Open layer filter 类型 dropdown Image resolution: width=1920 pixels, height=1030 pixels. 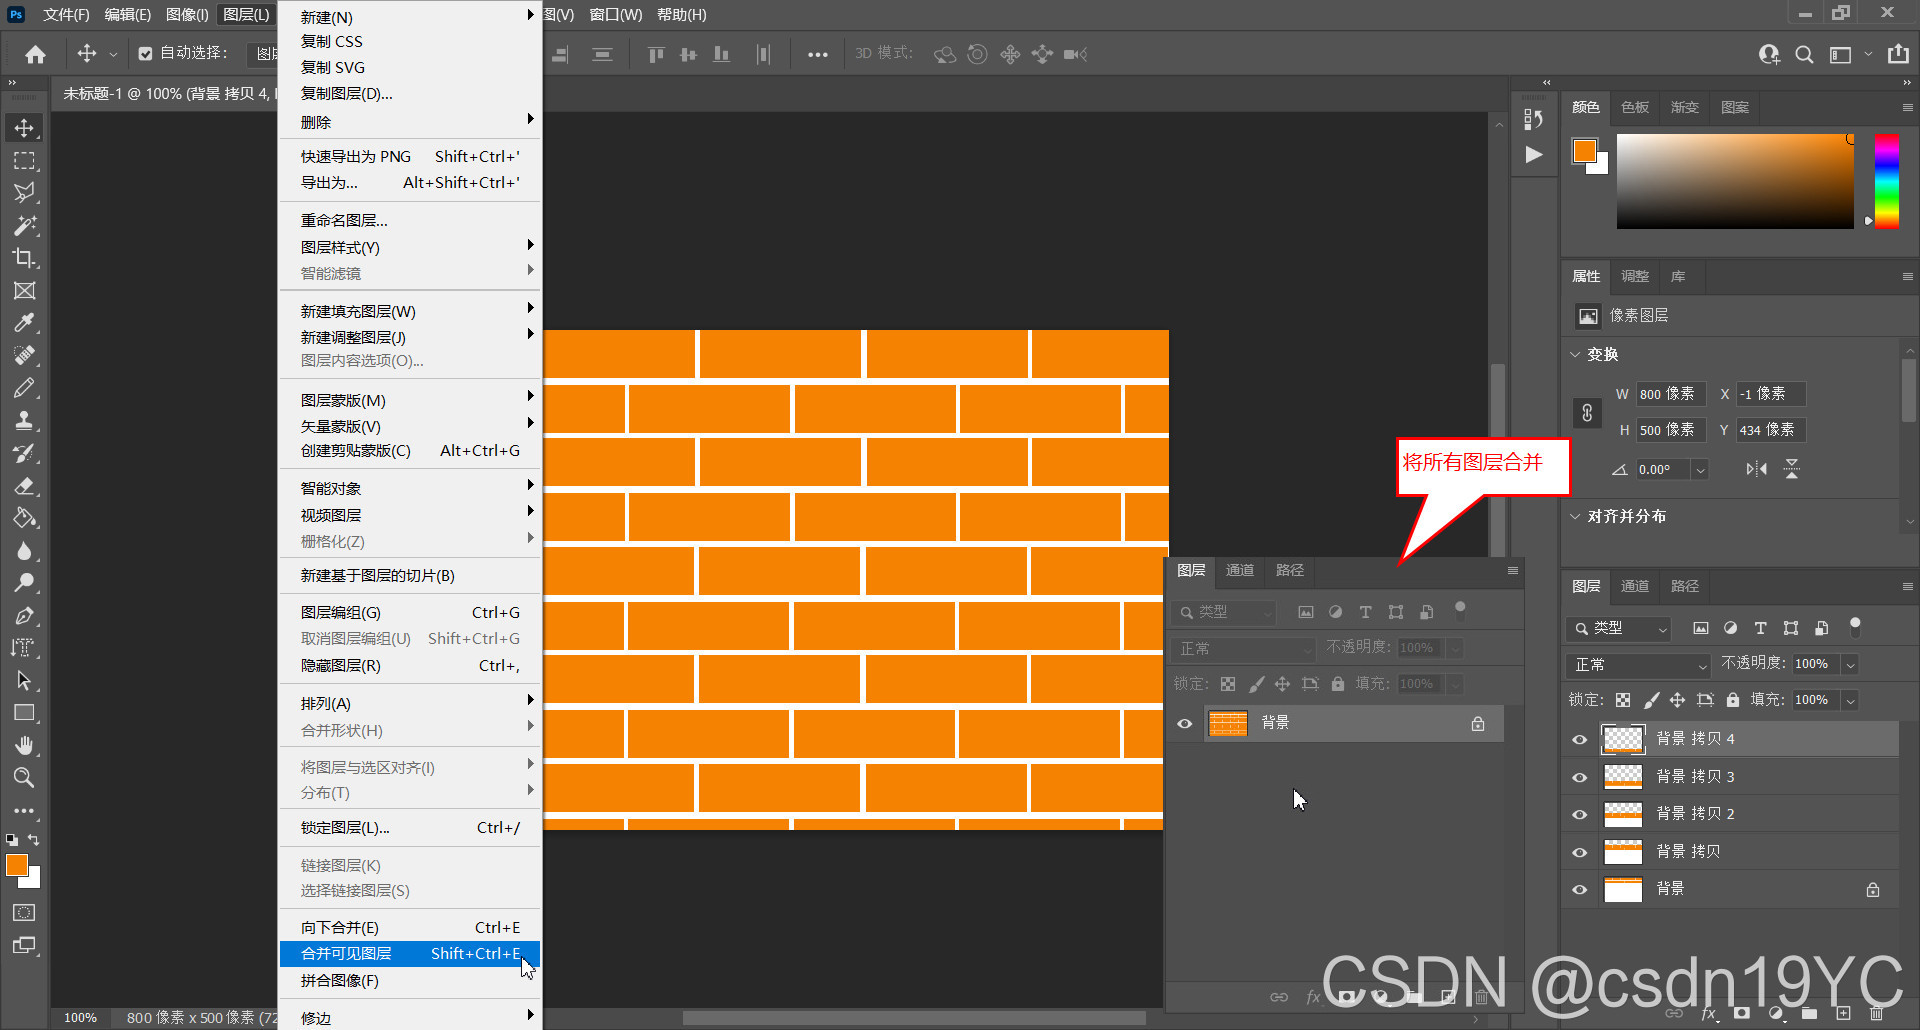pyautogui.click(x=1618, y=628)
